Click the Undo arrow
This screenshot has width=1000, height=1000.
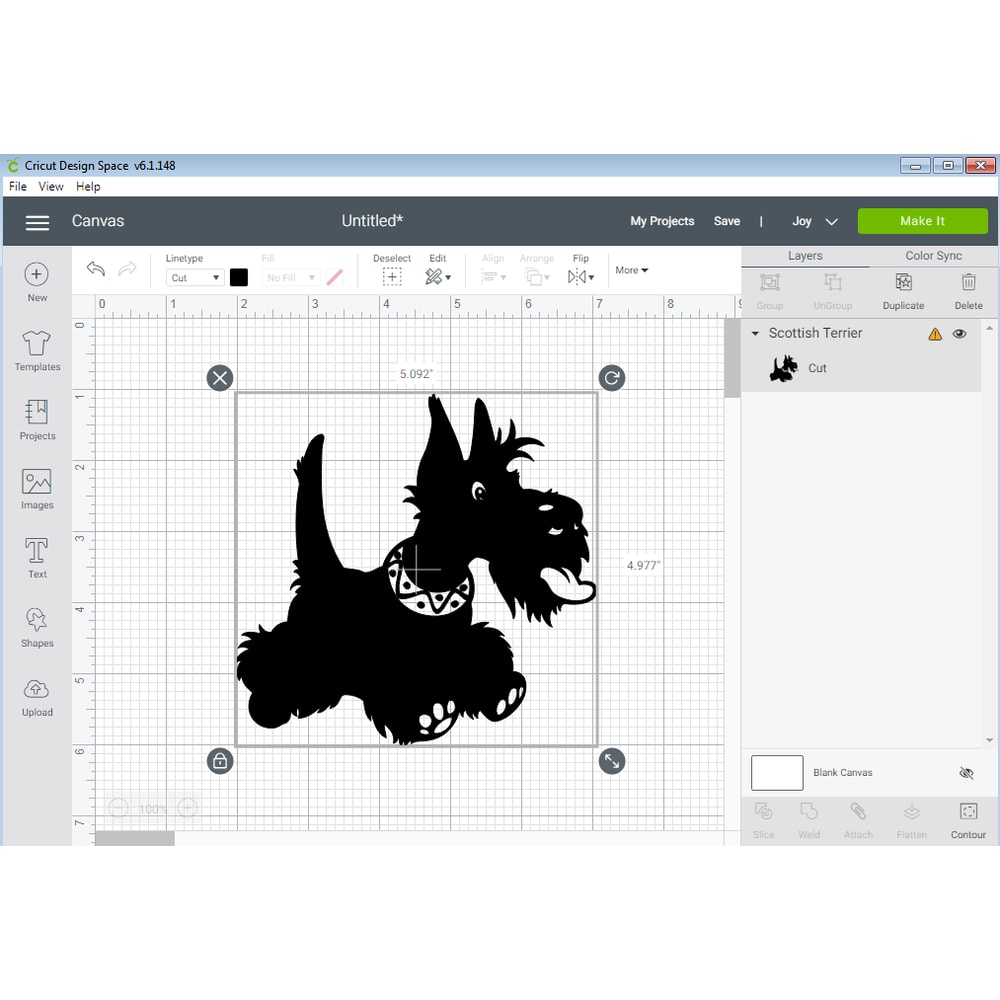(95, 269)
